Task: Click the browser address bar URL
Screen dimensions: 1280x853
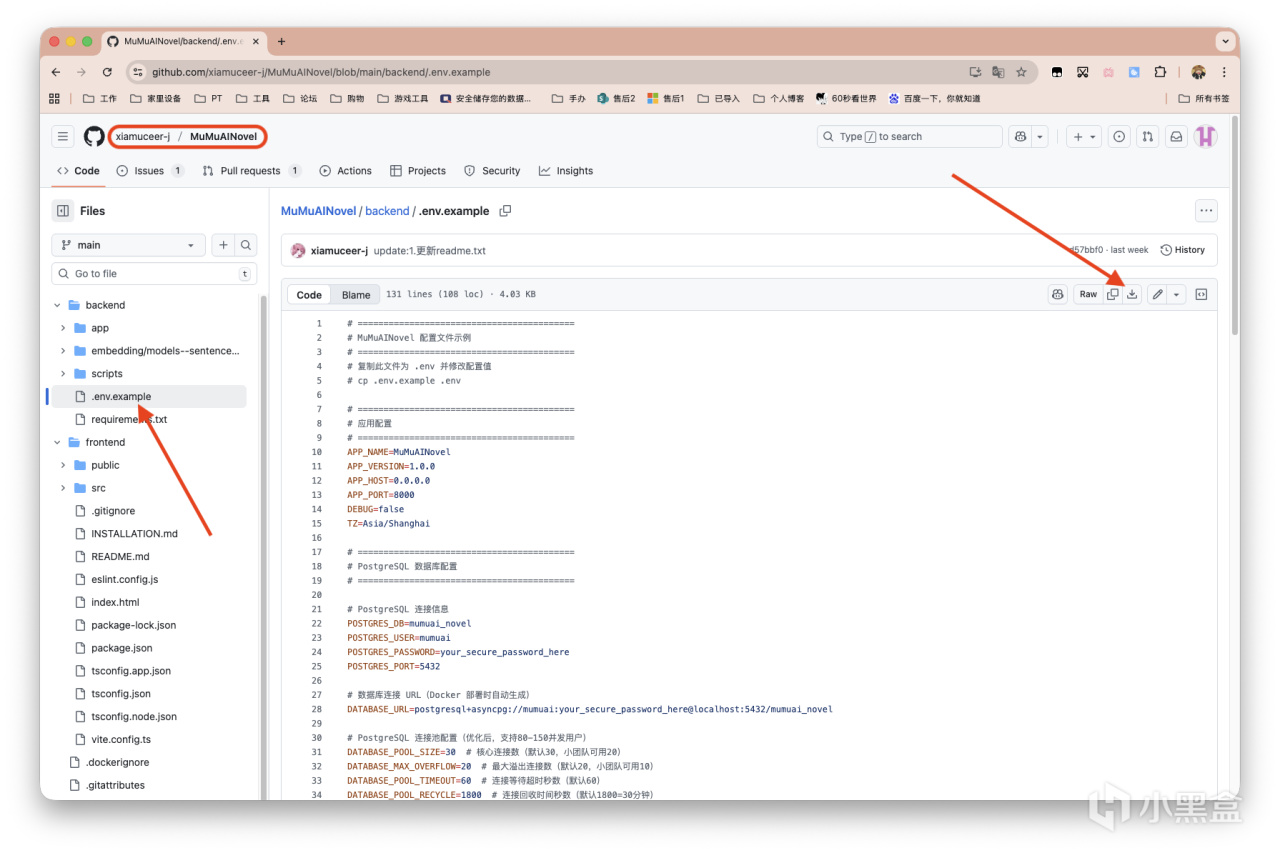Action: click(x=321, y=72)
